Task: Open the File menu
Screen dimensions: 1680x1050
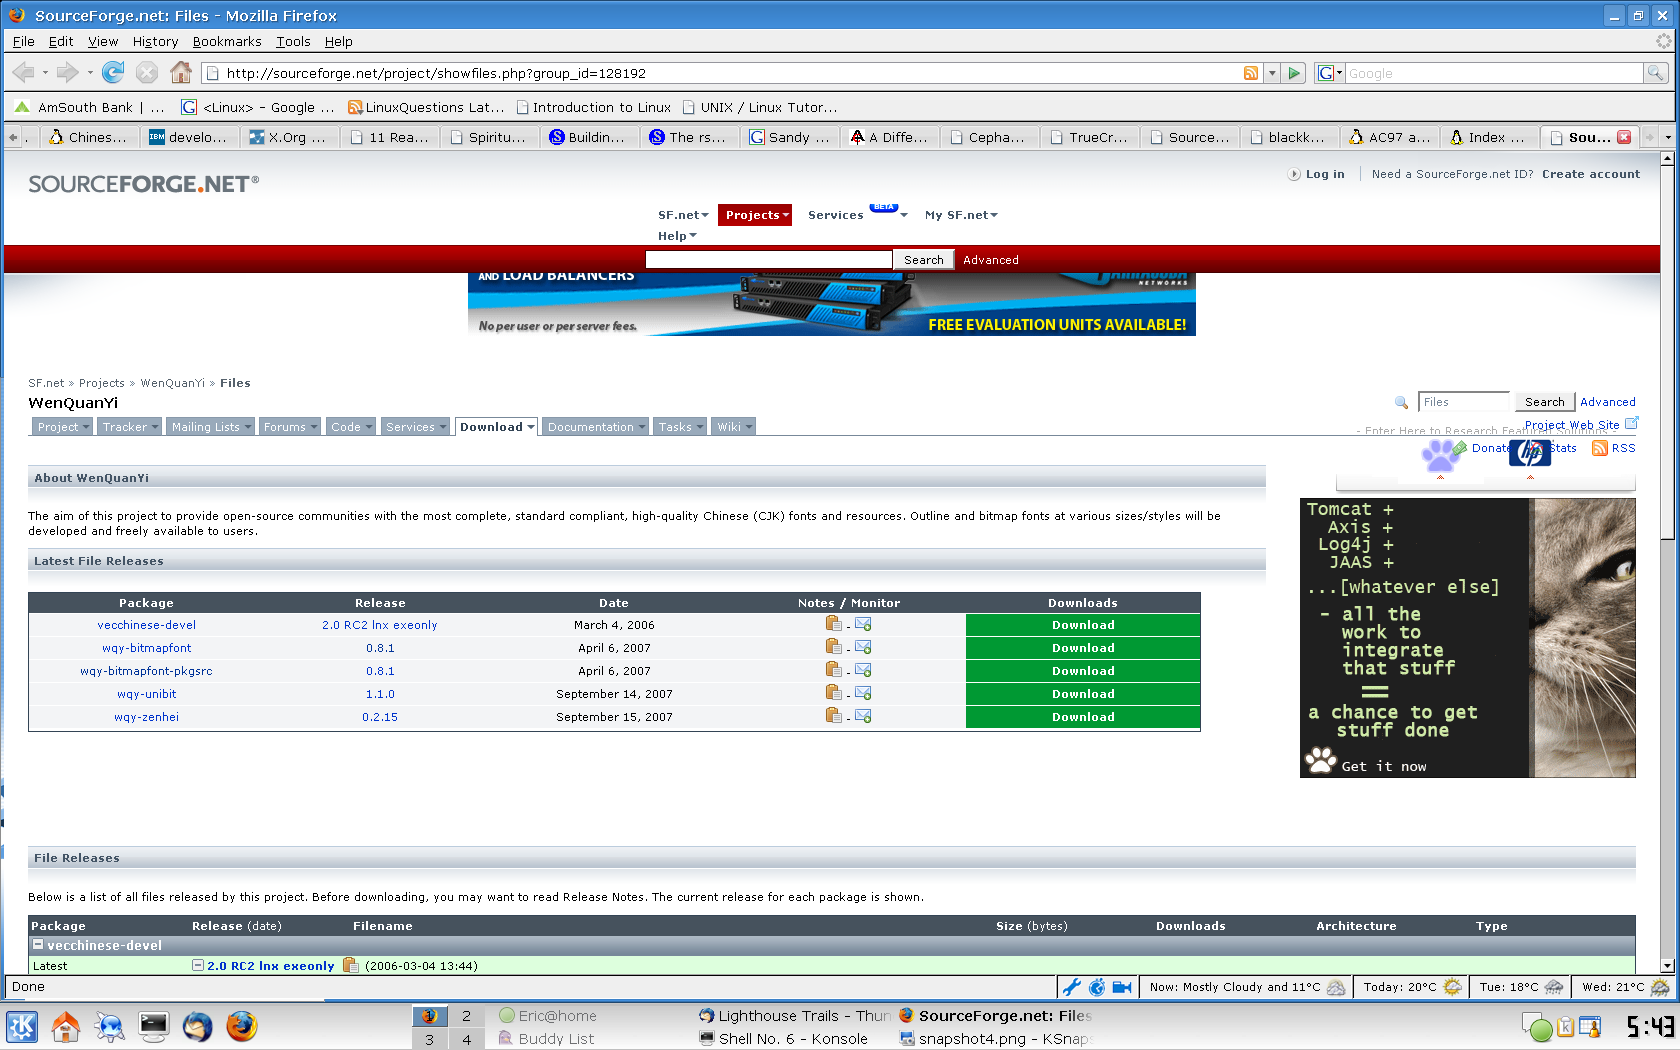Action: (x=23, y=41)
